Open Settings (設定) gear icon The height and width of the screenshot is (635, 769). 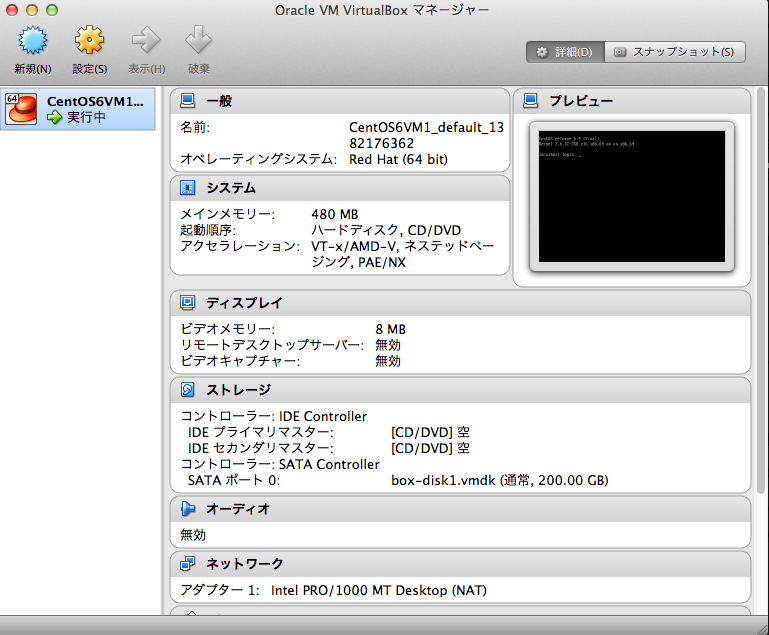click(x=89, y=40)
